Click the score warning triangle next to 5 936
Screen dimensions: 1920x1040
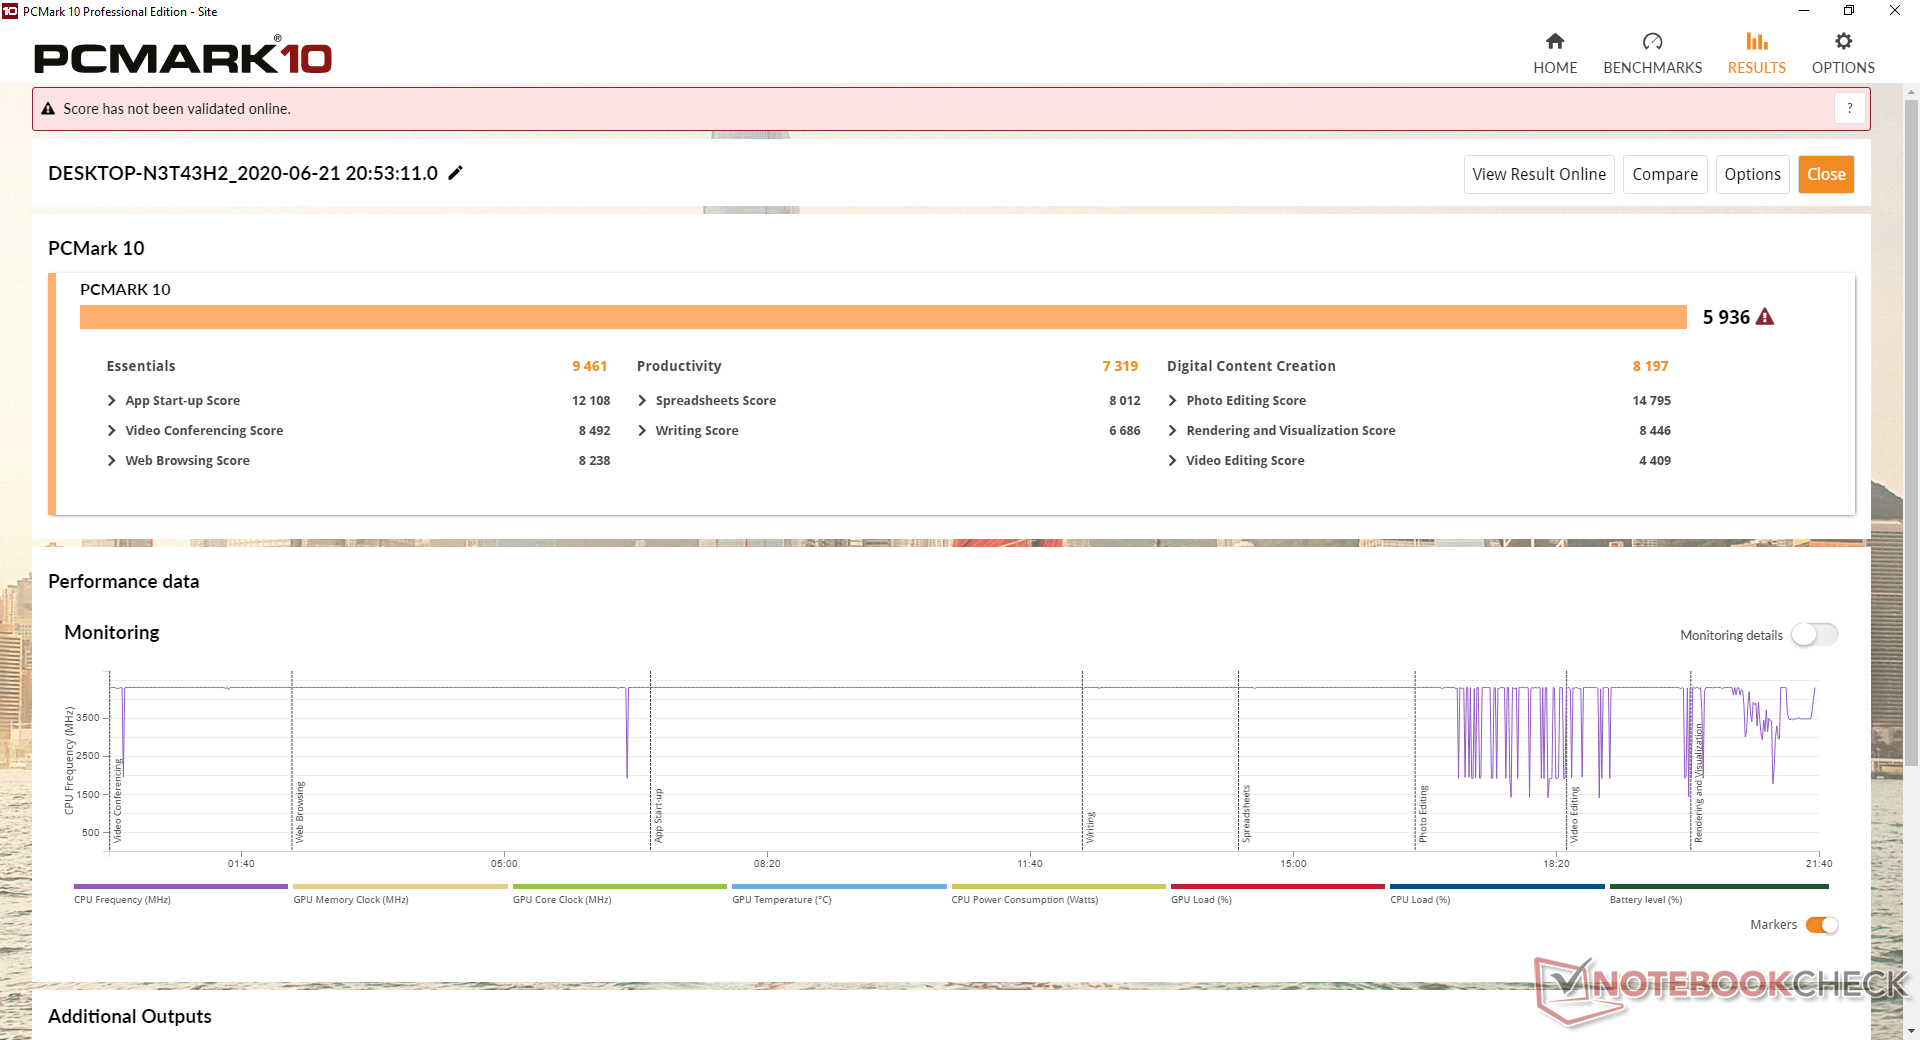(x=1765, y=317)
